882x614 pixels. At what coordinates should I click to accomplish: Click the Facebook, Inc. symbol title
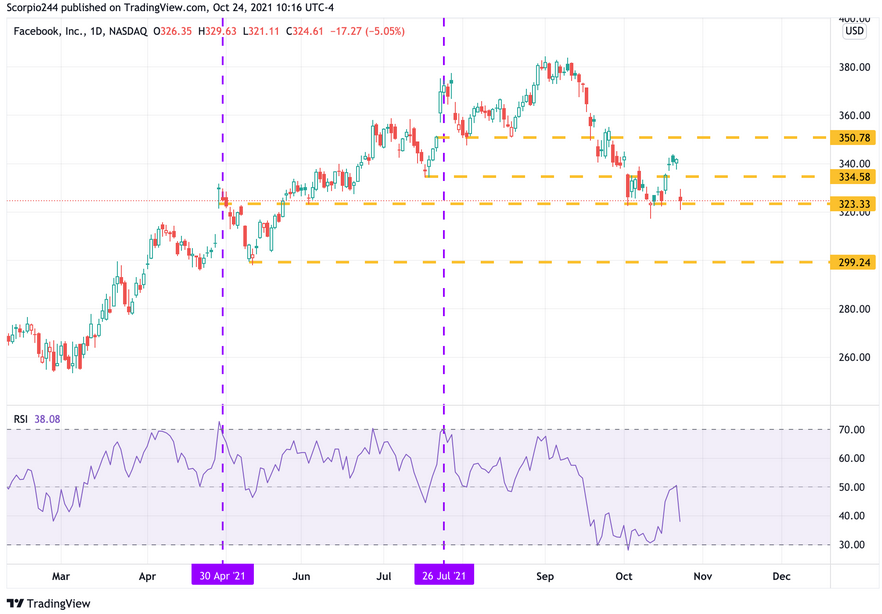pyautogui.click(x=50, y=31)
